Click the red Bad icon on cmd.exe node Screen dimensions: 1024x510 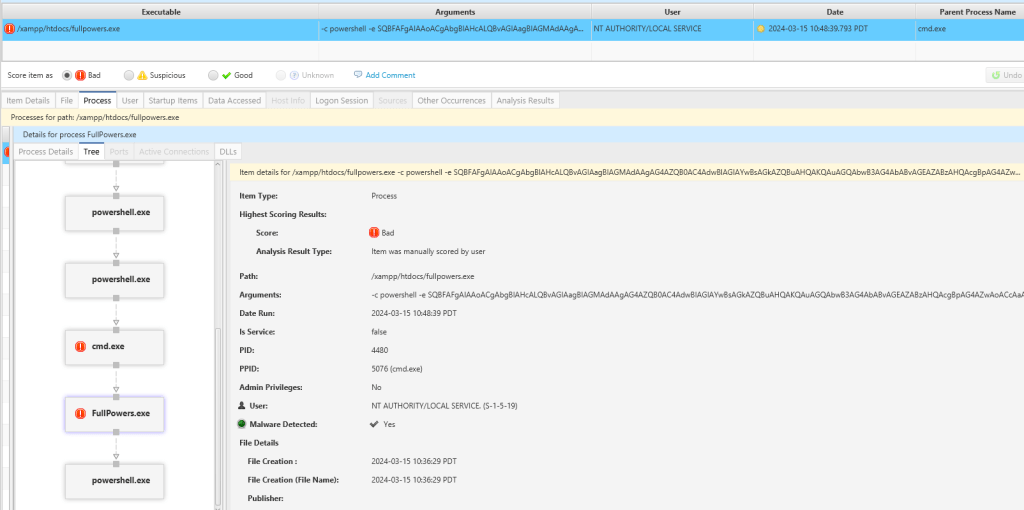point(81,346)
